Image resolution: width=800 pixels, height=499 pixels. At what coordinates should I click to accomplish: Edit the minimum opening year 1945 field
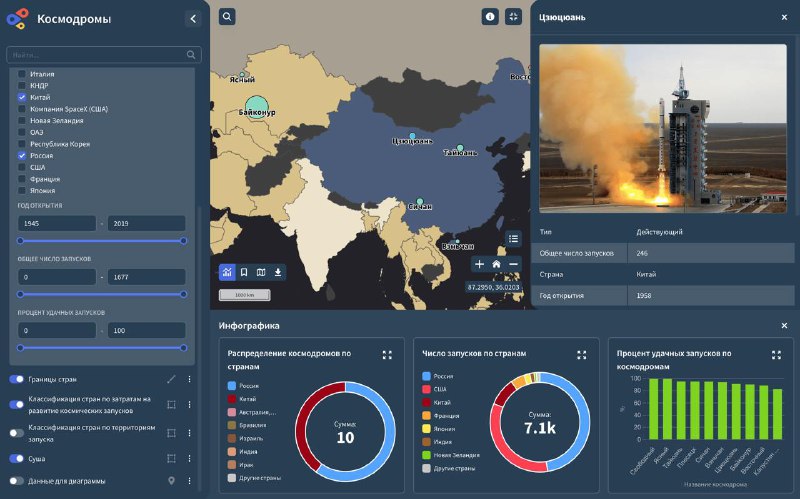(x=57, y=223)
